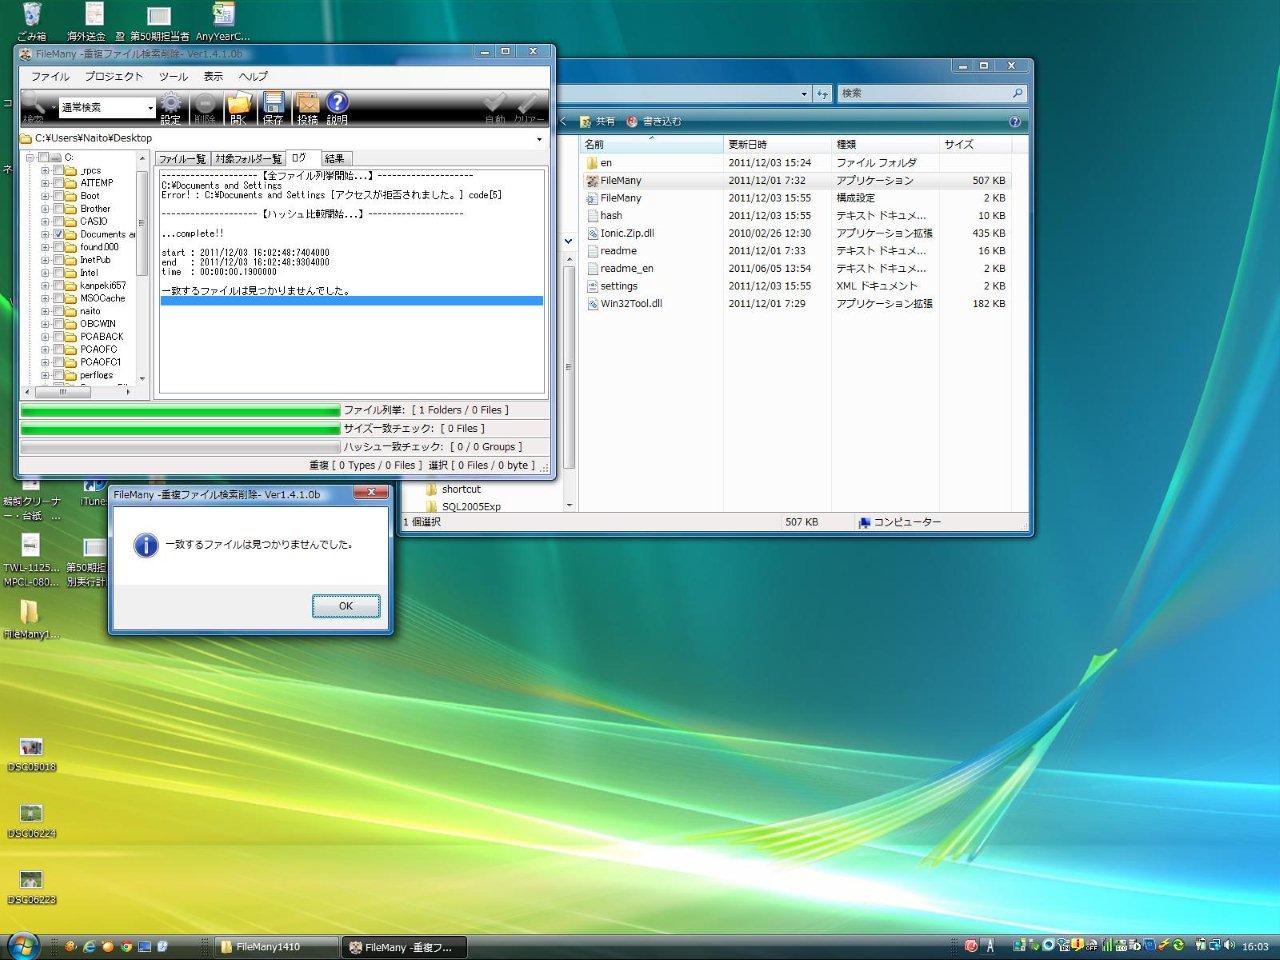1280x960 pixels.
Task: Click the Ionic.Zip.dll file icon
Action: click(x=592, y=233)
